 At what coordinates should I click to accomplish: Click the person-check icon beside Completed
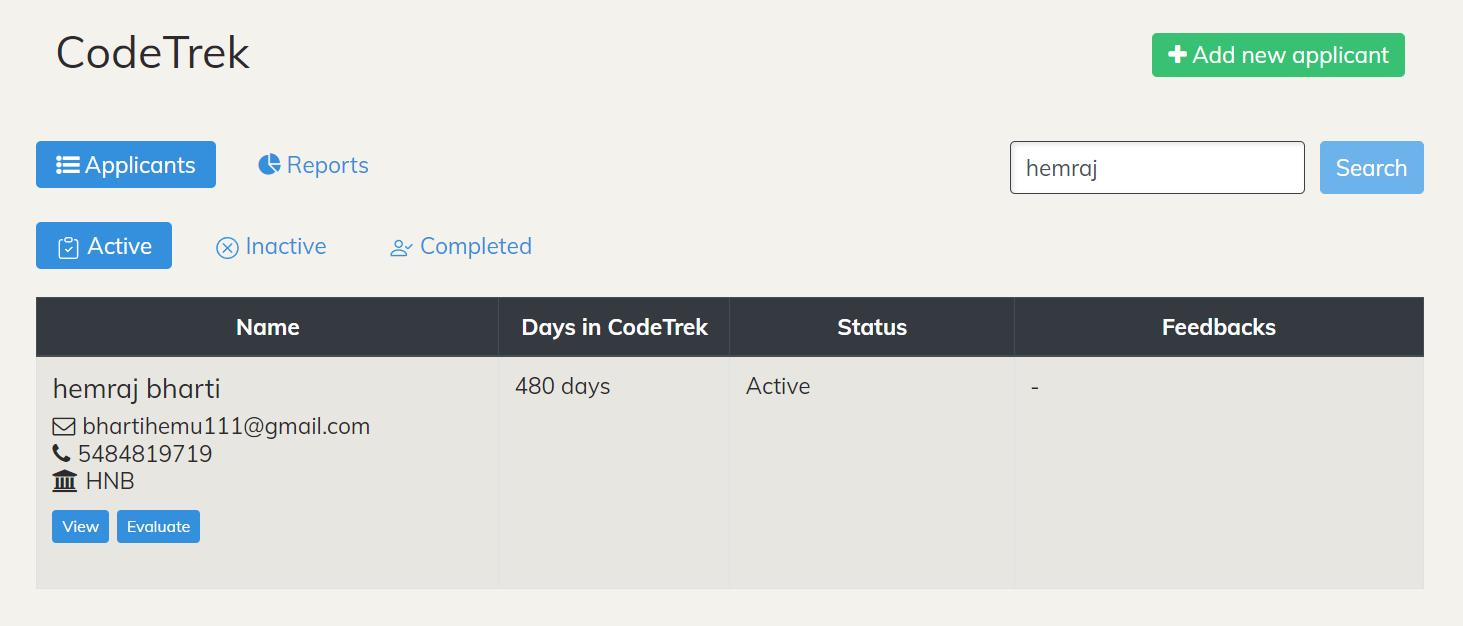coord(401,246)
